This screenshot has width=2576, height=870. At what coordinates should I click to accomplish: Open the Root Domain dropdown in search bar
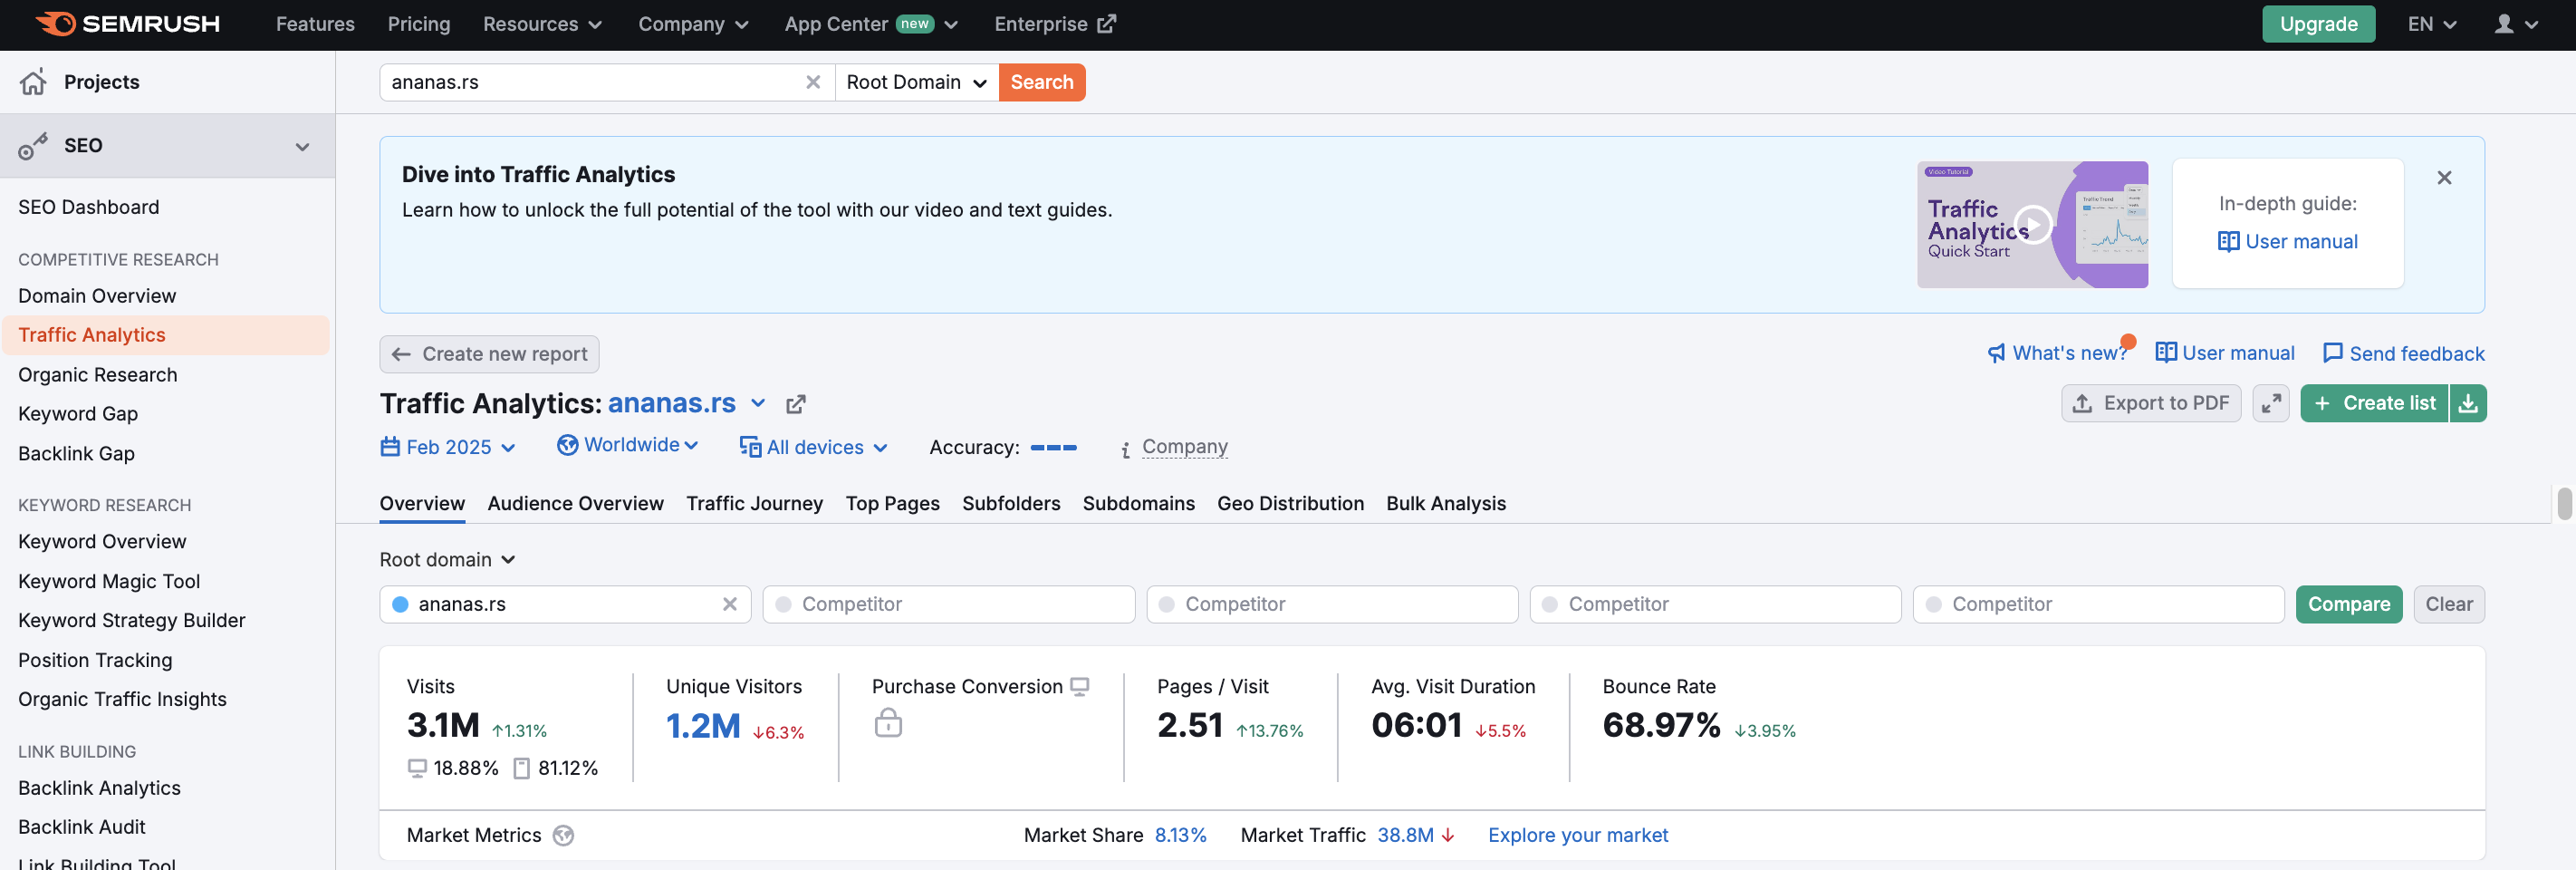pyautogui.click(x=916, y=82)
